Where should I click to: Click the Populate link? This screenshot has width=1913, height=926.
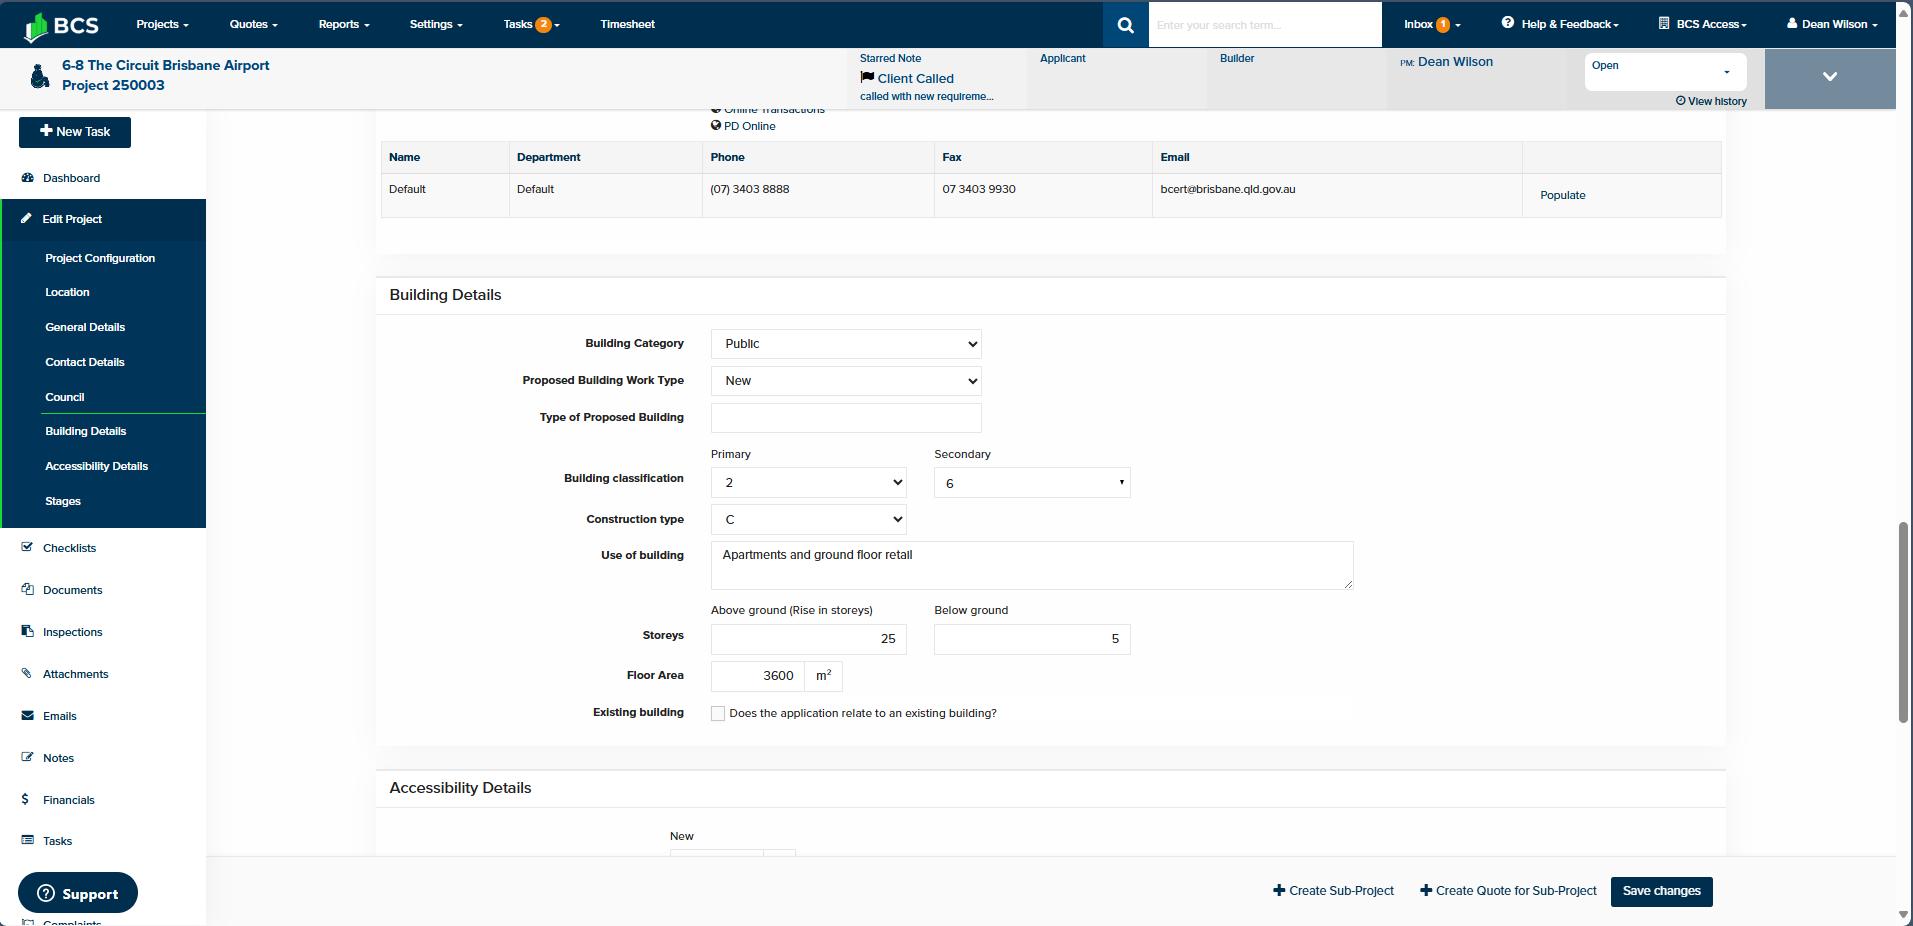point(1562,196)
